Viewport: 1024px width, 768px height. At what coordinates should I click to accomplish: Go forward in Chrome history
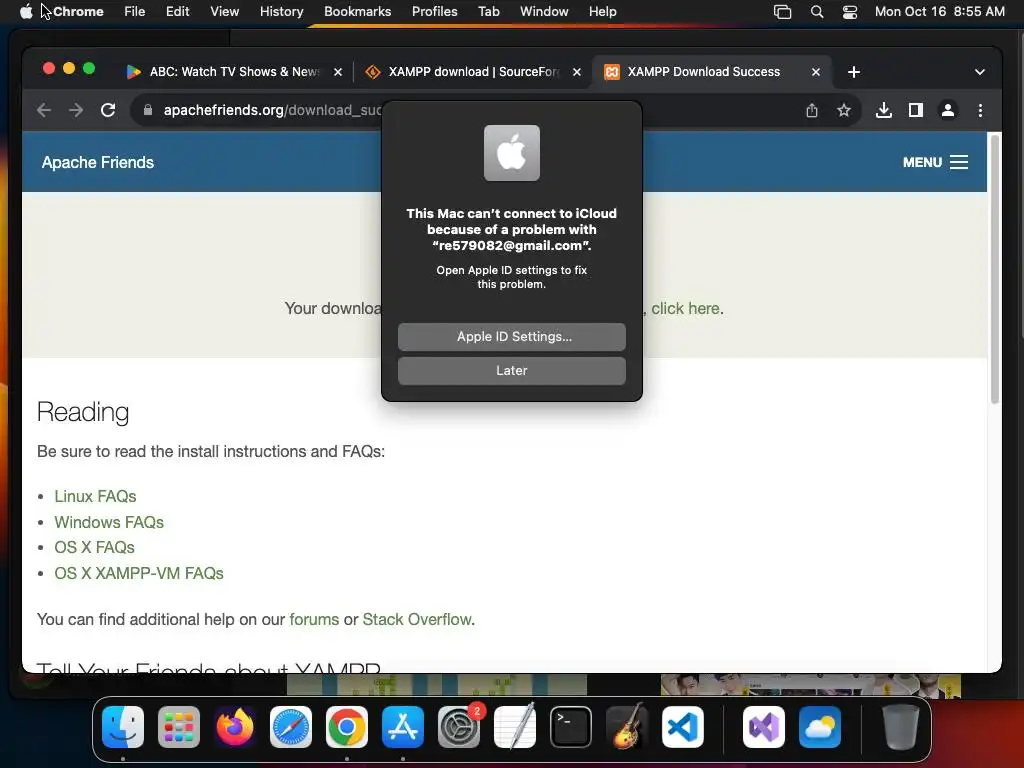click(x=76, y=110)
